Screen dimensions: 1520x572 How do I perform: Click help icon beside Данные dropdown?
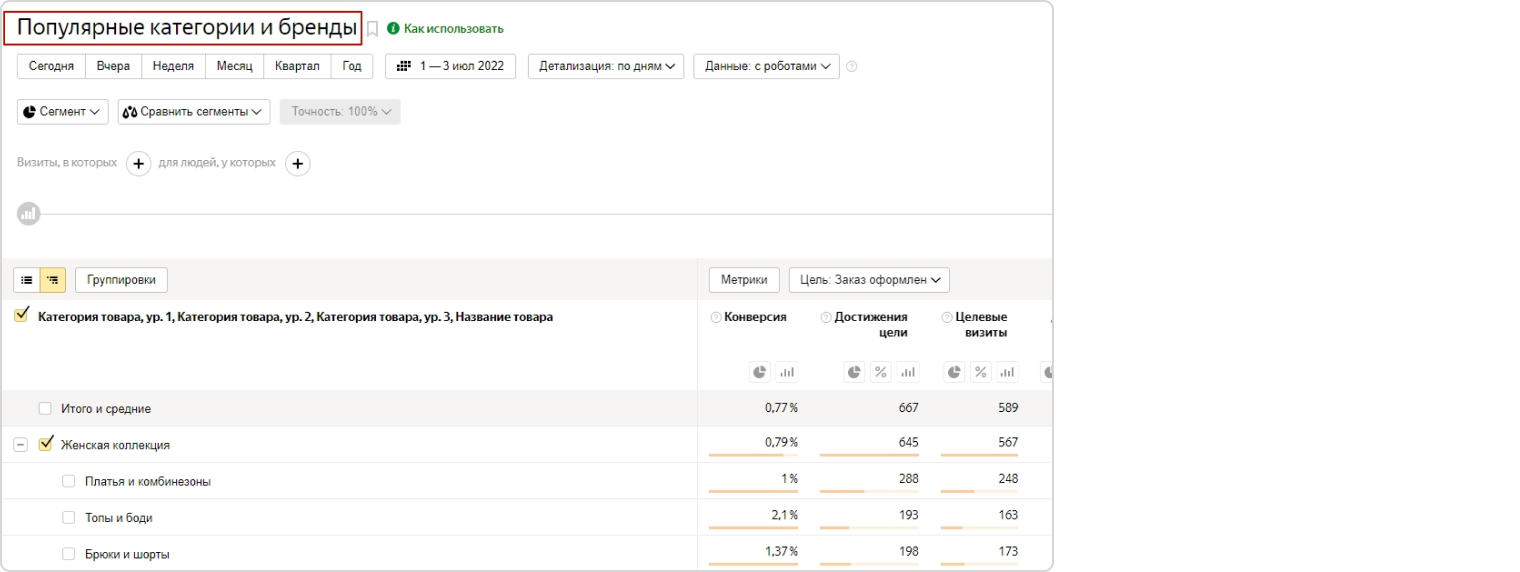(x=852, y=67)
